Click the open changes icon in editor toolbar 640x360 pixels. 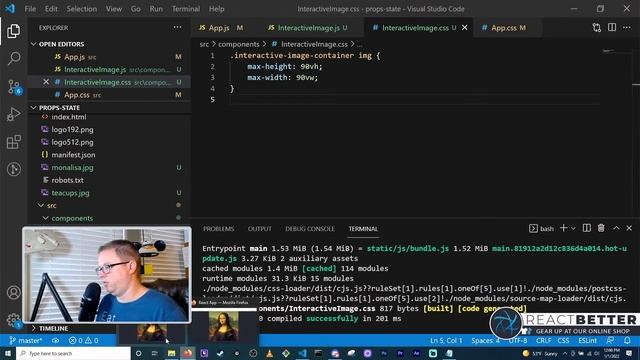pos(597,27)
